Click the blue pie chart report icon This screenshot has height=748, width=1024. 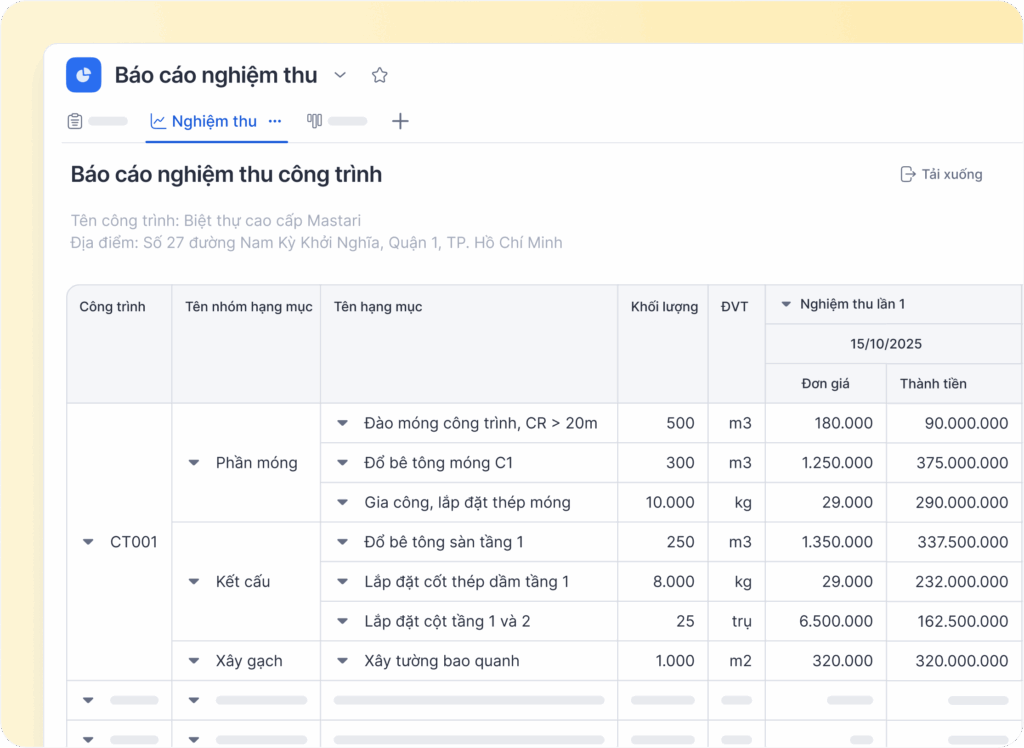point(84,75)
